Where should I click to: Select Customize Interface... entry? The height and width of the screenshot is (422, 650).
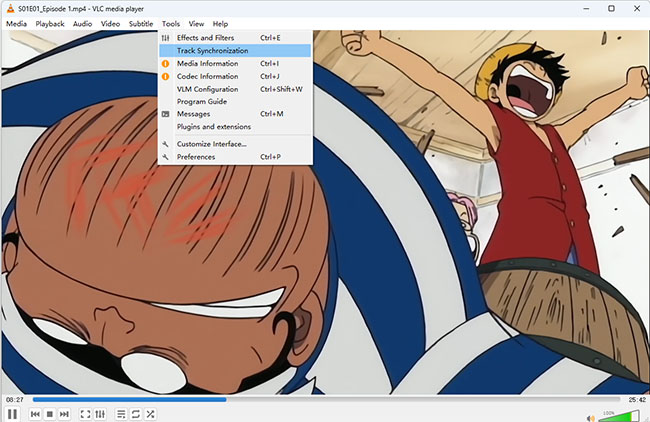click(235, 144)
